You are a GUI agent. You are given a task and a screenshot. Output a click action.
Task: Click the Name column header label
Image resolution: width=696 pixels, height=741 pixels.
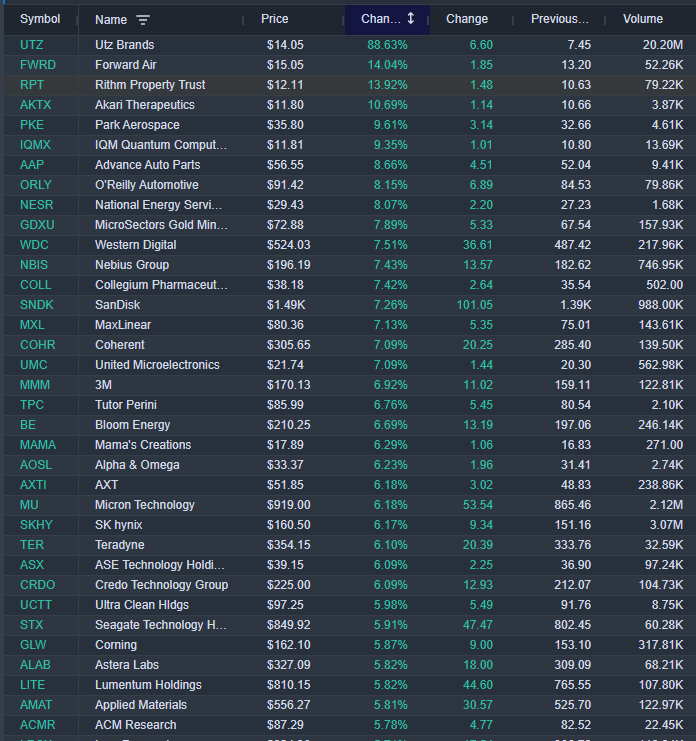click(x=111, y=20)
